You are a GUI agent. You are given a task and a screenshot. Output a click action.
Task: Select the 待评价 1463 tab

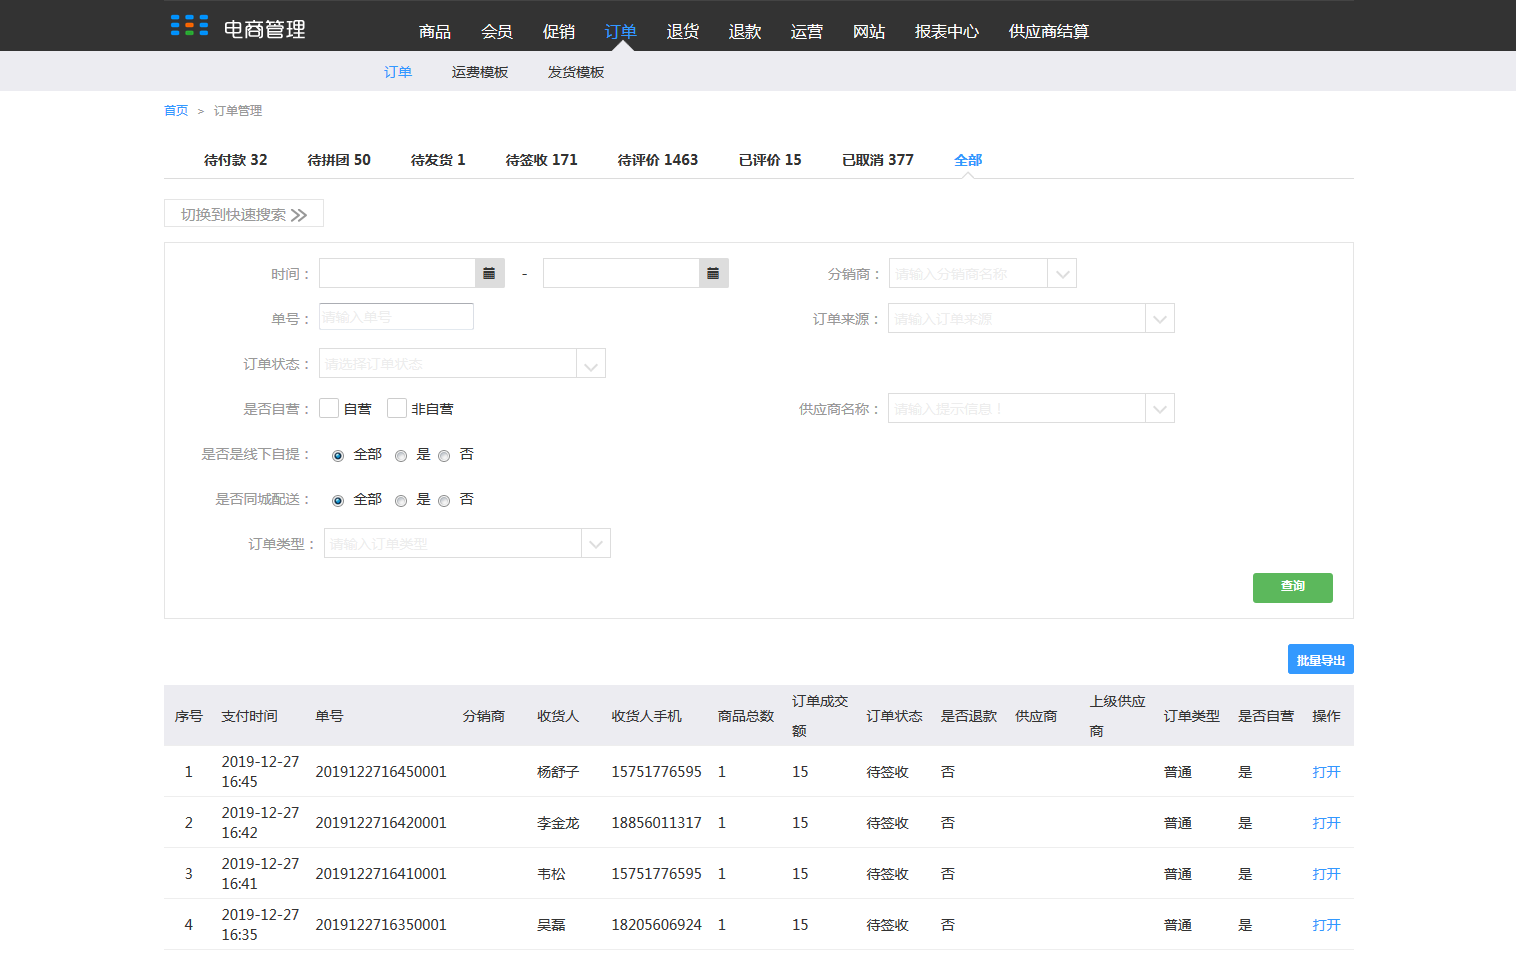point(658,160)
